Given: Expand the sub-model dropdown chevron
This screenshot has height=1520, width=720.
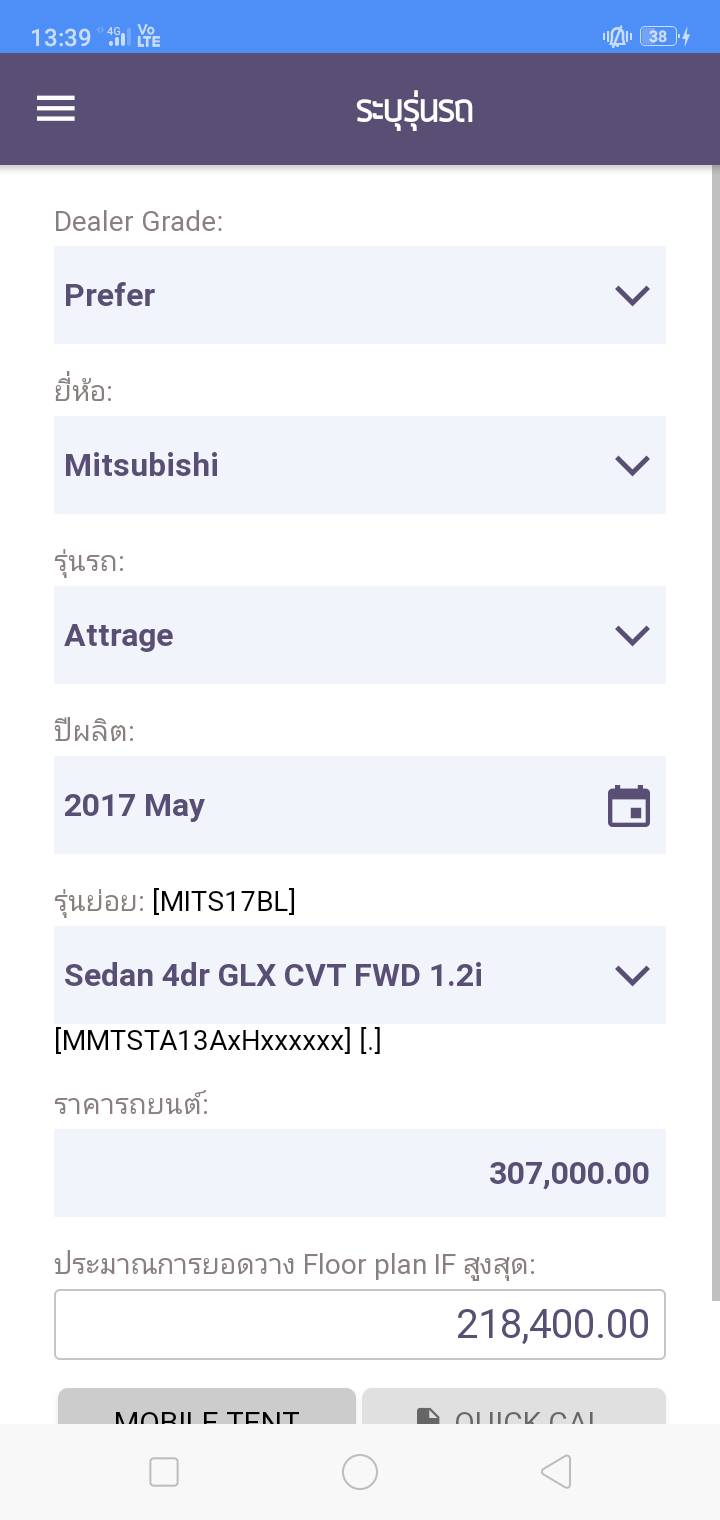Looking at the screenshot, I should click(632, 975).
